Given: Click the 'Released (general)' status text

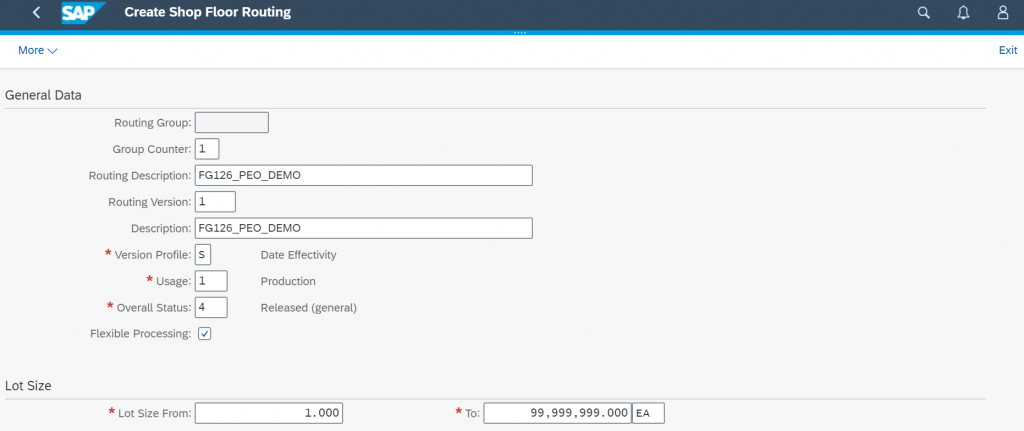Looking at the screenshot, I should point(309,308).
